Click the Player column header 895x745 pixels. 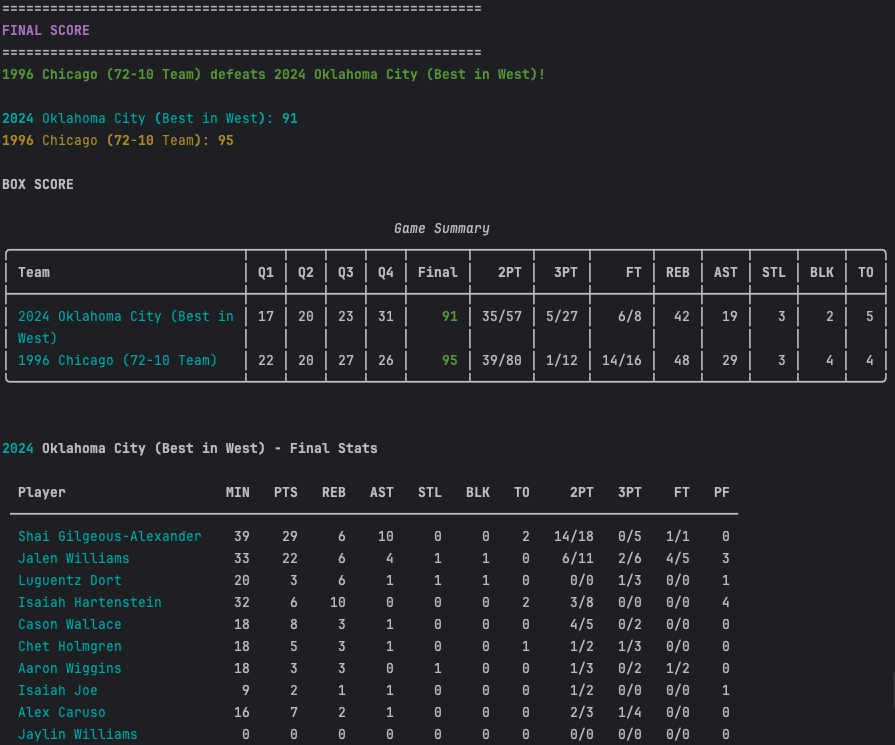coord(42,492)
